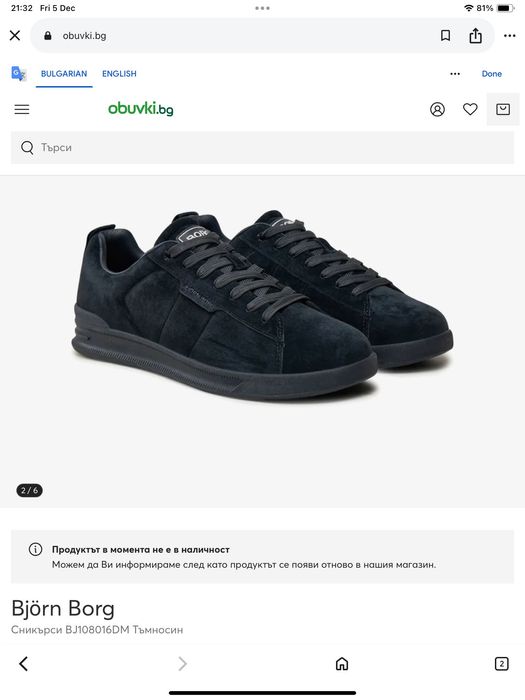Open the user account profile icon
525x700 pixels.
coord(438,109)
